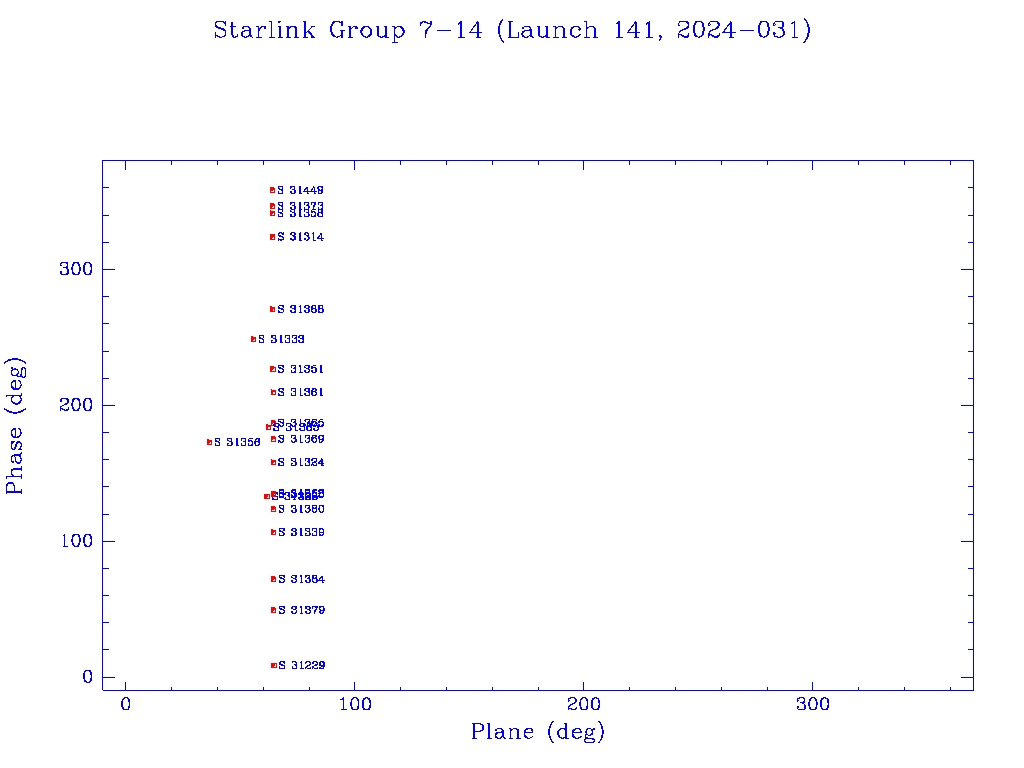The image size is (1024, 768).
Task: Click the 'Plane (deg)' x-axis label
Action: tap(537, 732)
